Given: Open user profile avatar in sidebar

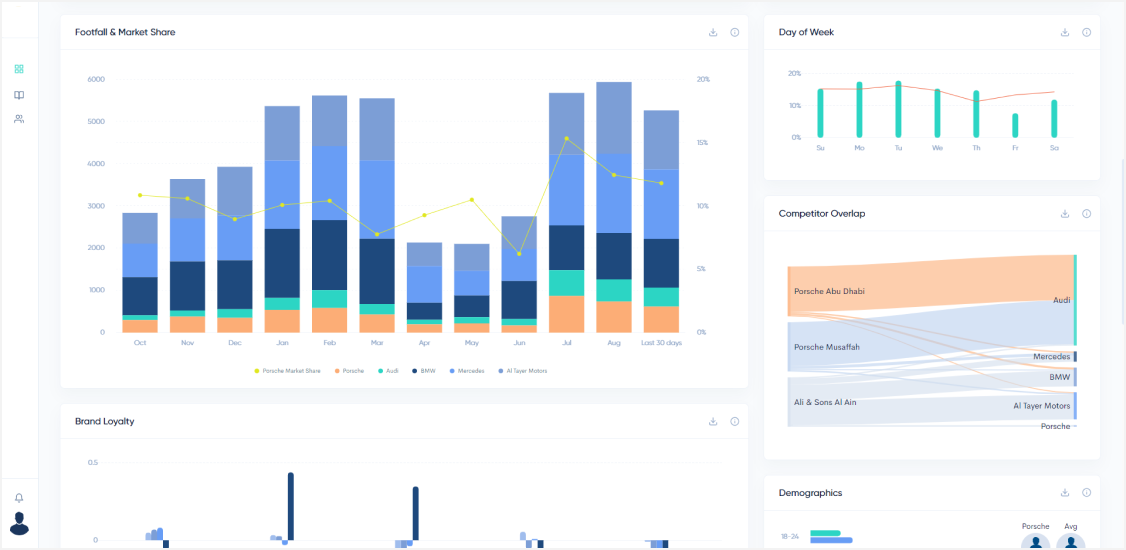Looking at the screenshot, I should pyautogui.click(x=19, y=523).
